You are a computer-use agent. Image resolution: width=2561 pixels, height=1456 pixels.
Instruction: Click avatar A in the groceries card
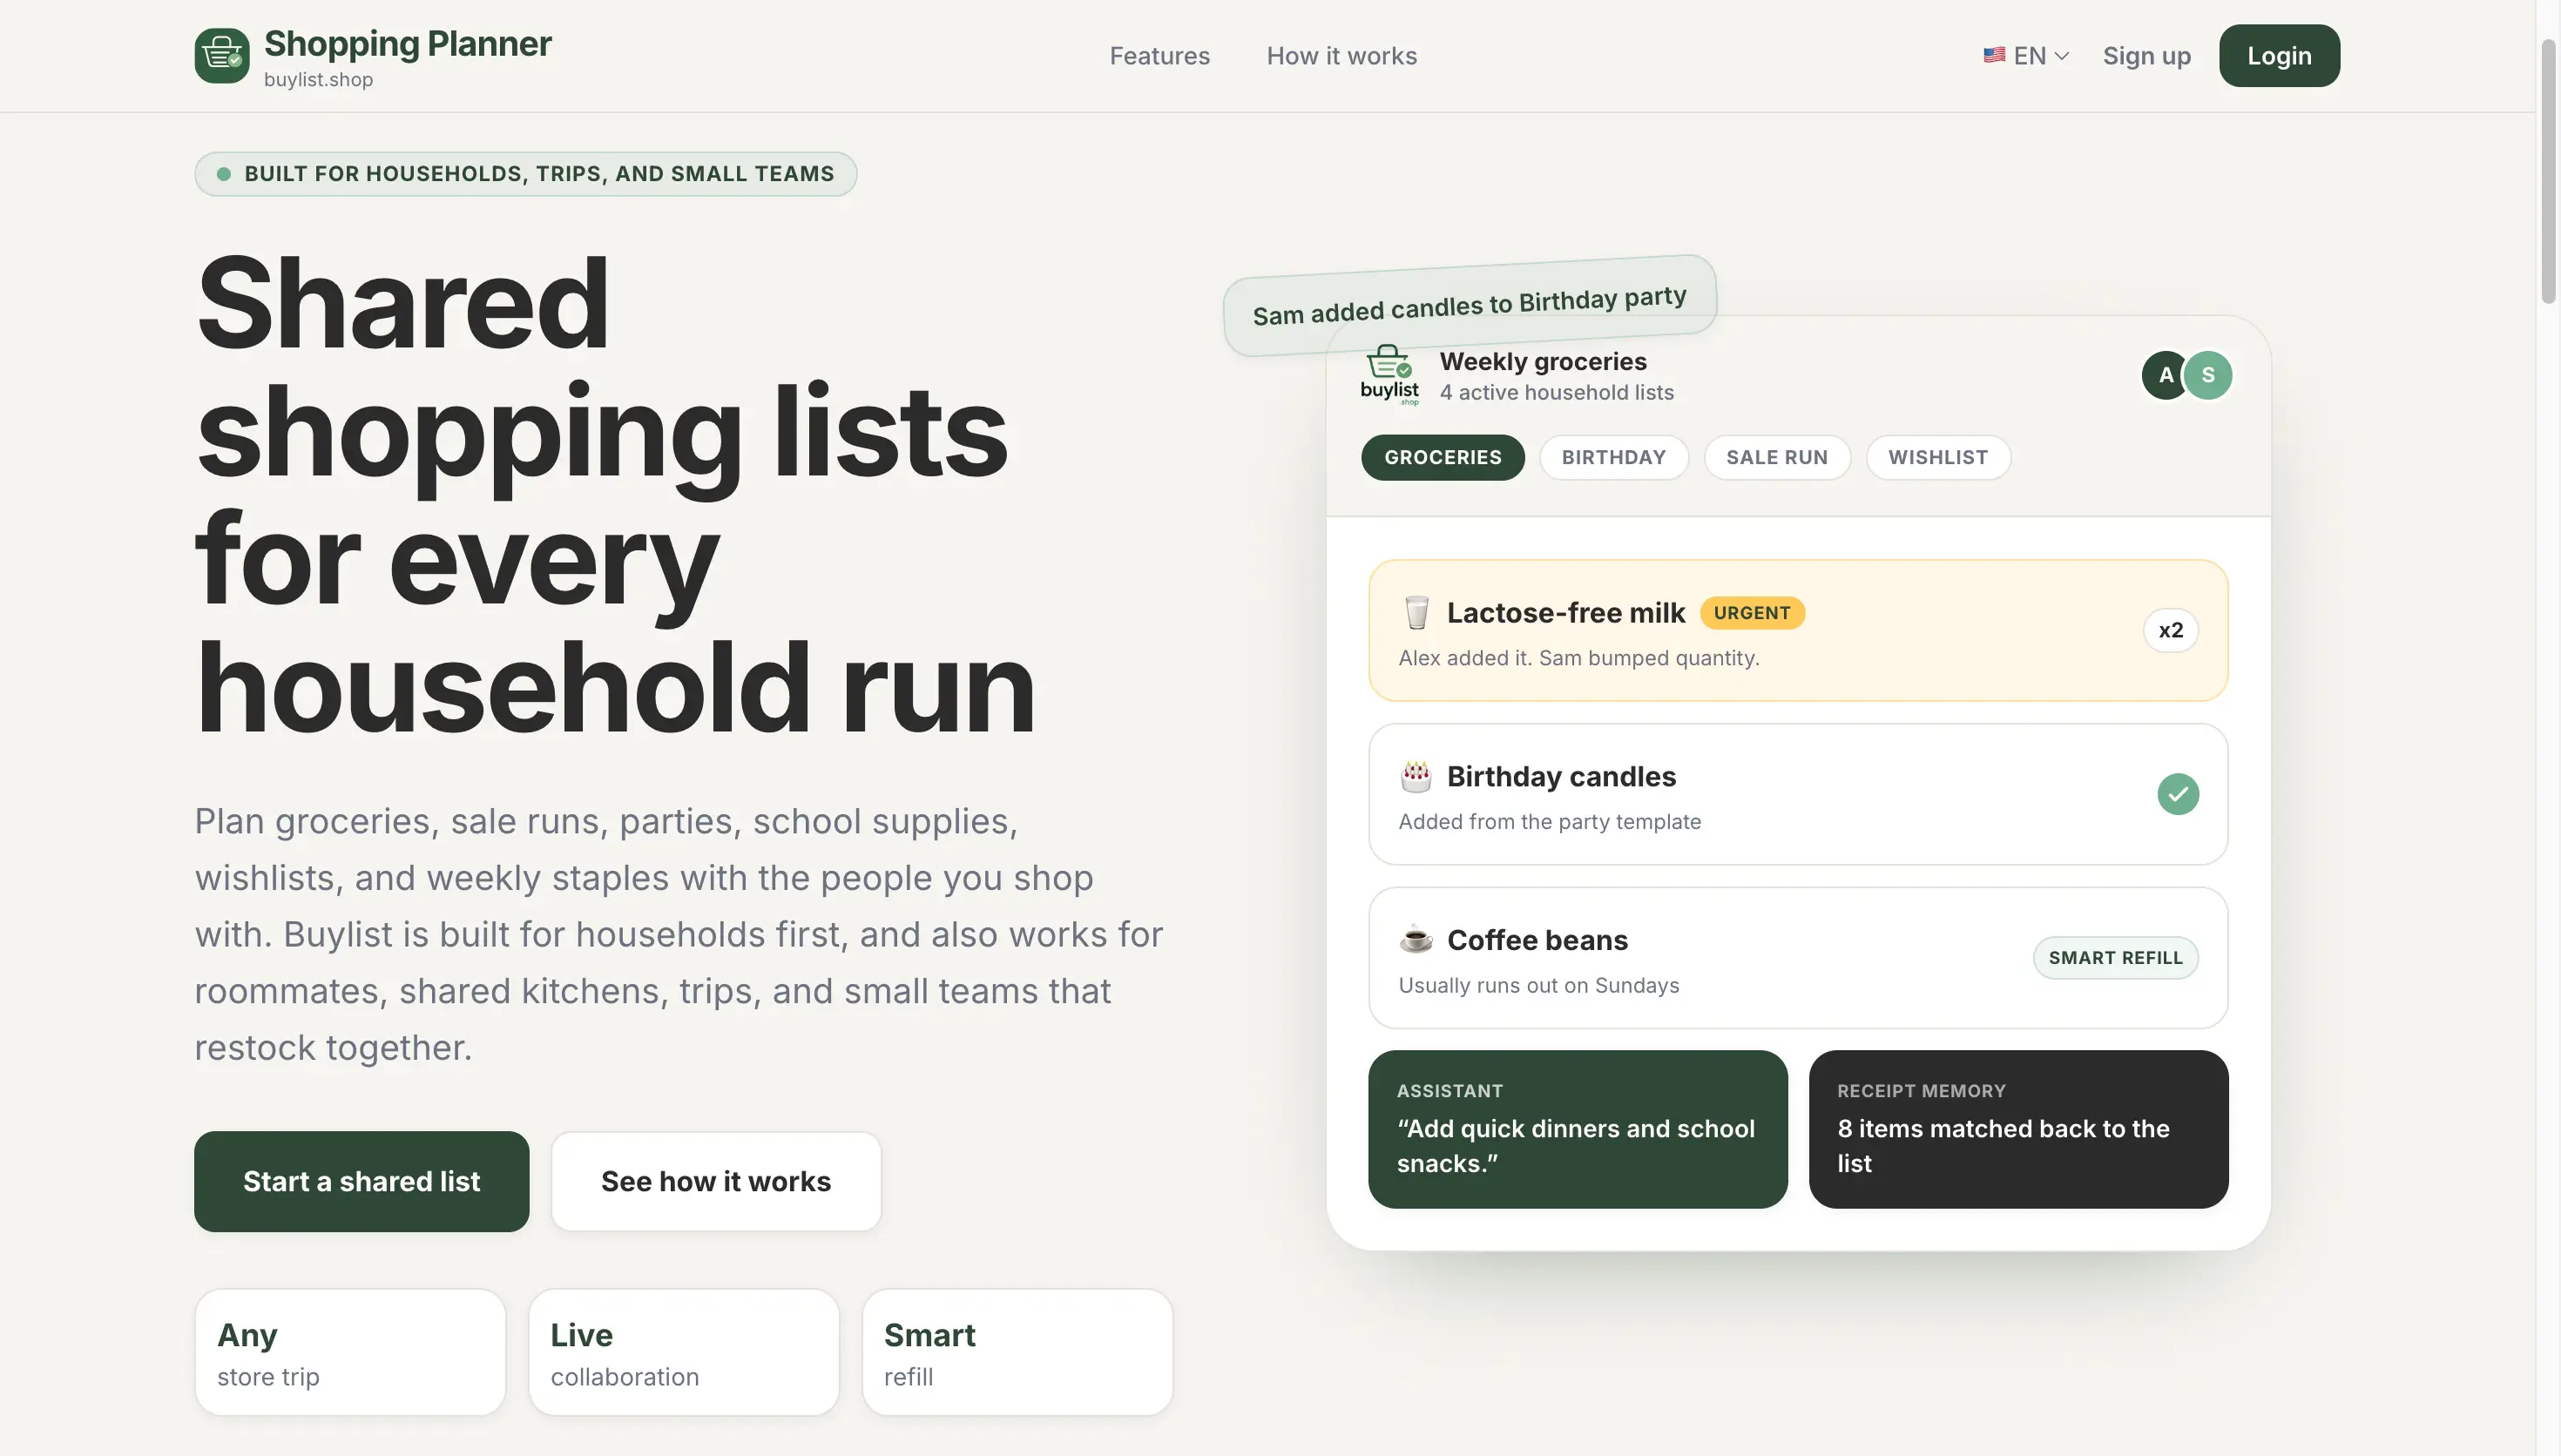pyautogui.click(x=2165, y=375)
